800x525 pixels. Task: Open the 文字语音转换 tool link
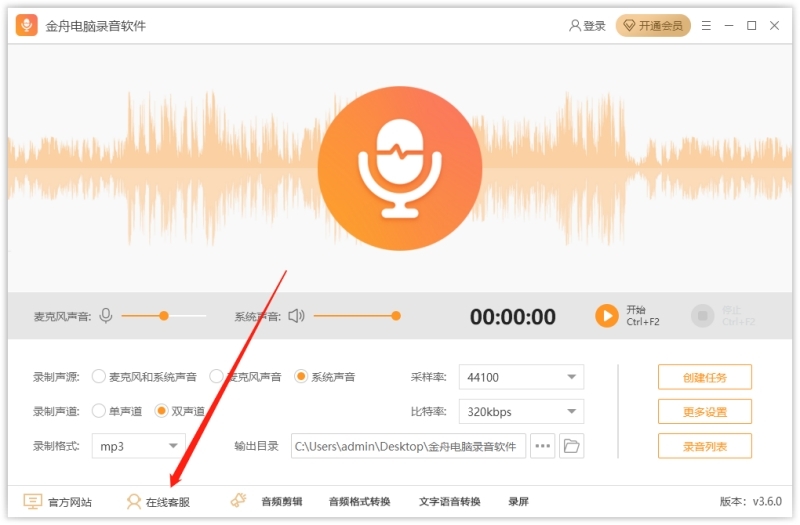(449, 502)
